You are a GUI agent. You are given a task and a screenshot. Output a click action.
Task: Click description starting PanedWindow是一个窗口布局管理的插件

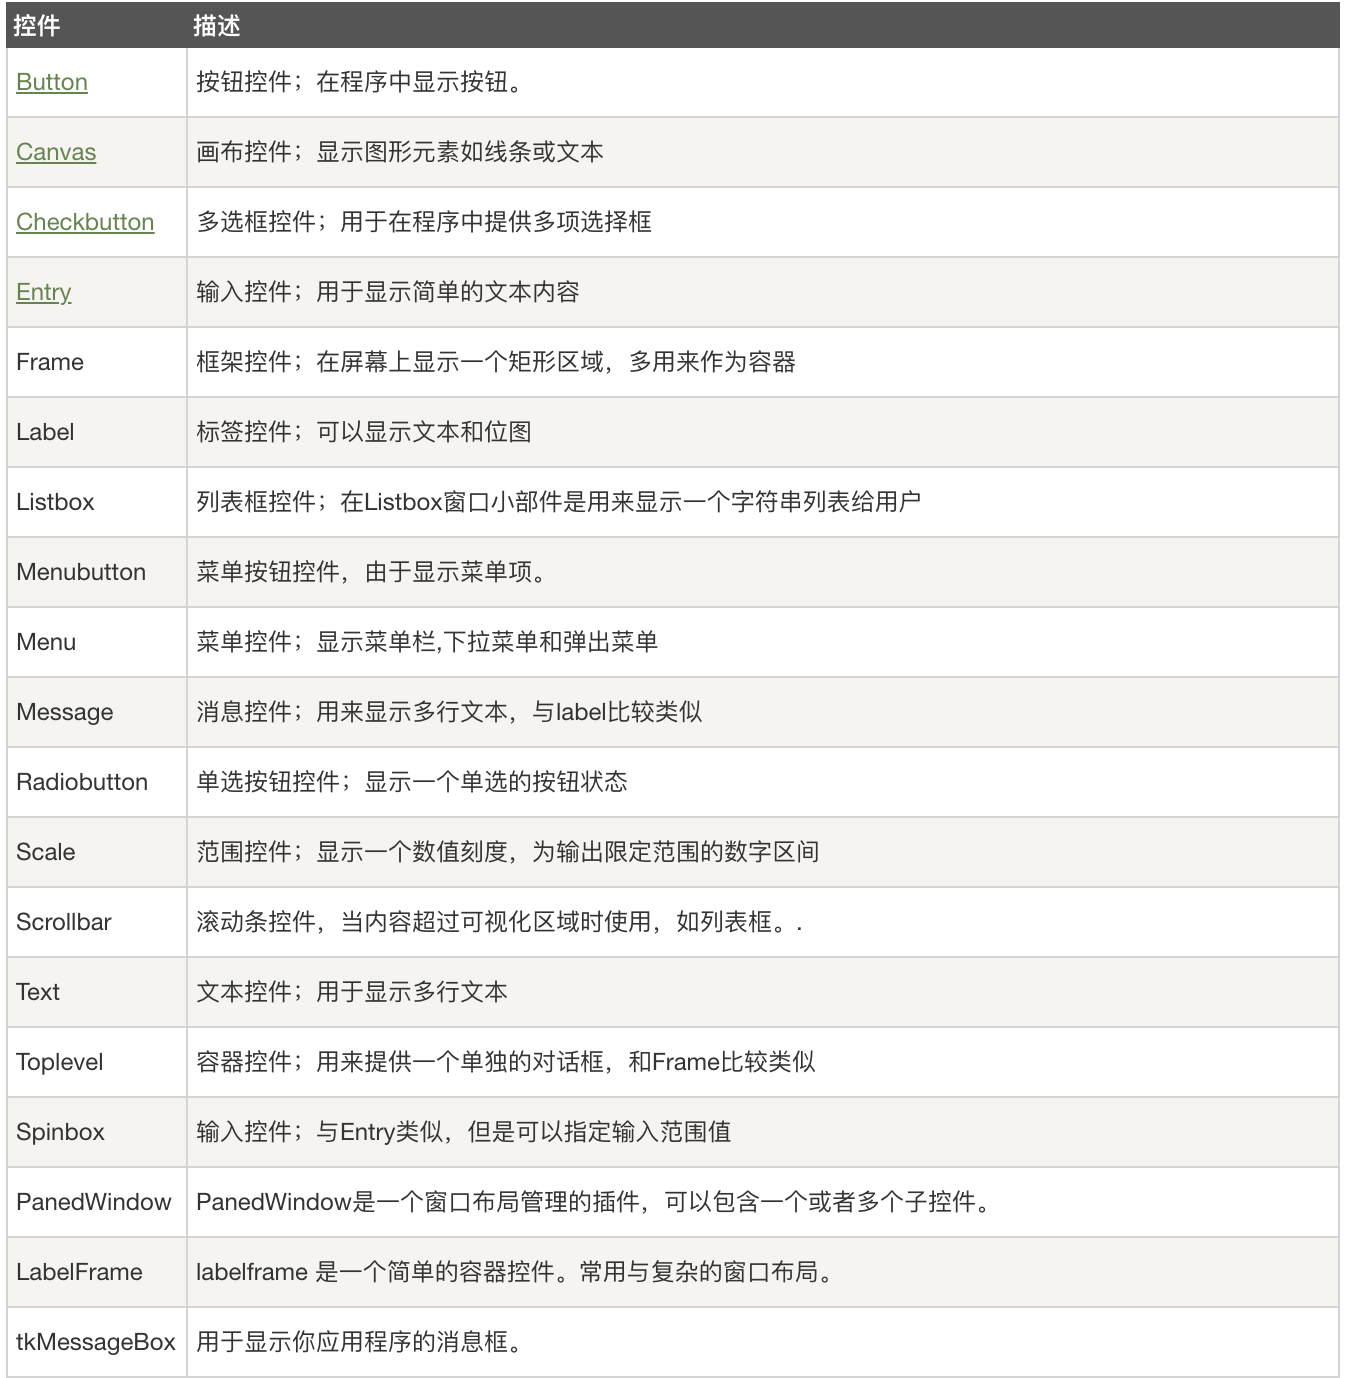594,1202
